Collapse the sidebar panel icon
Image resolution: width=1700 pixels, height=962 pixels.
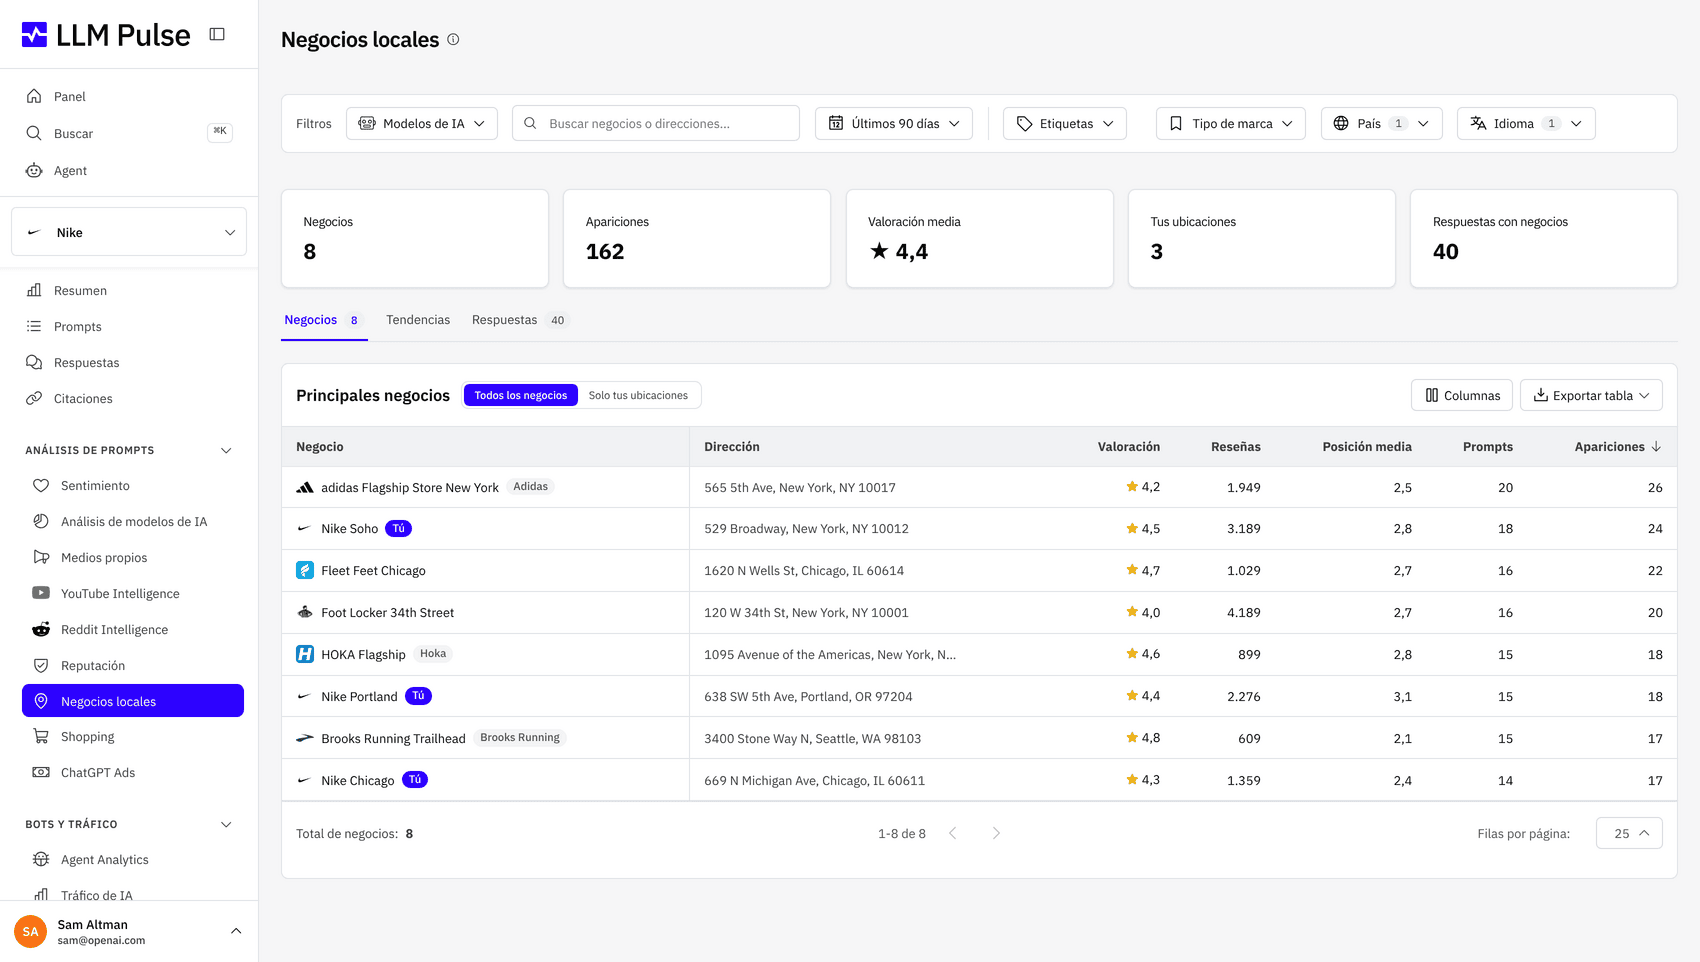[217, 34]
